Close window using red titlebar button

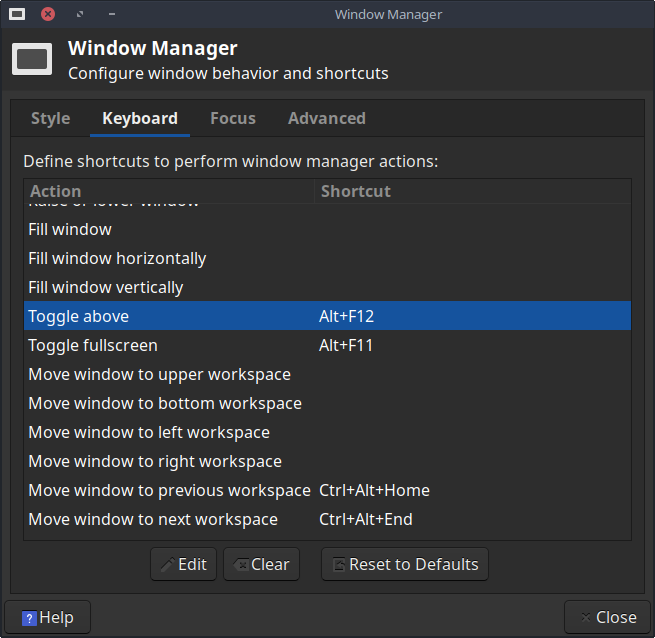coord(48,14)
